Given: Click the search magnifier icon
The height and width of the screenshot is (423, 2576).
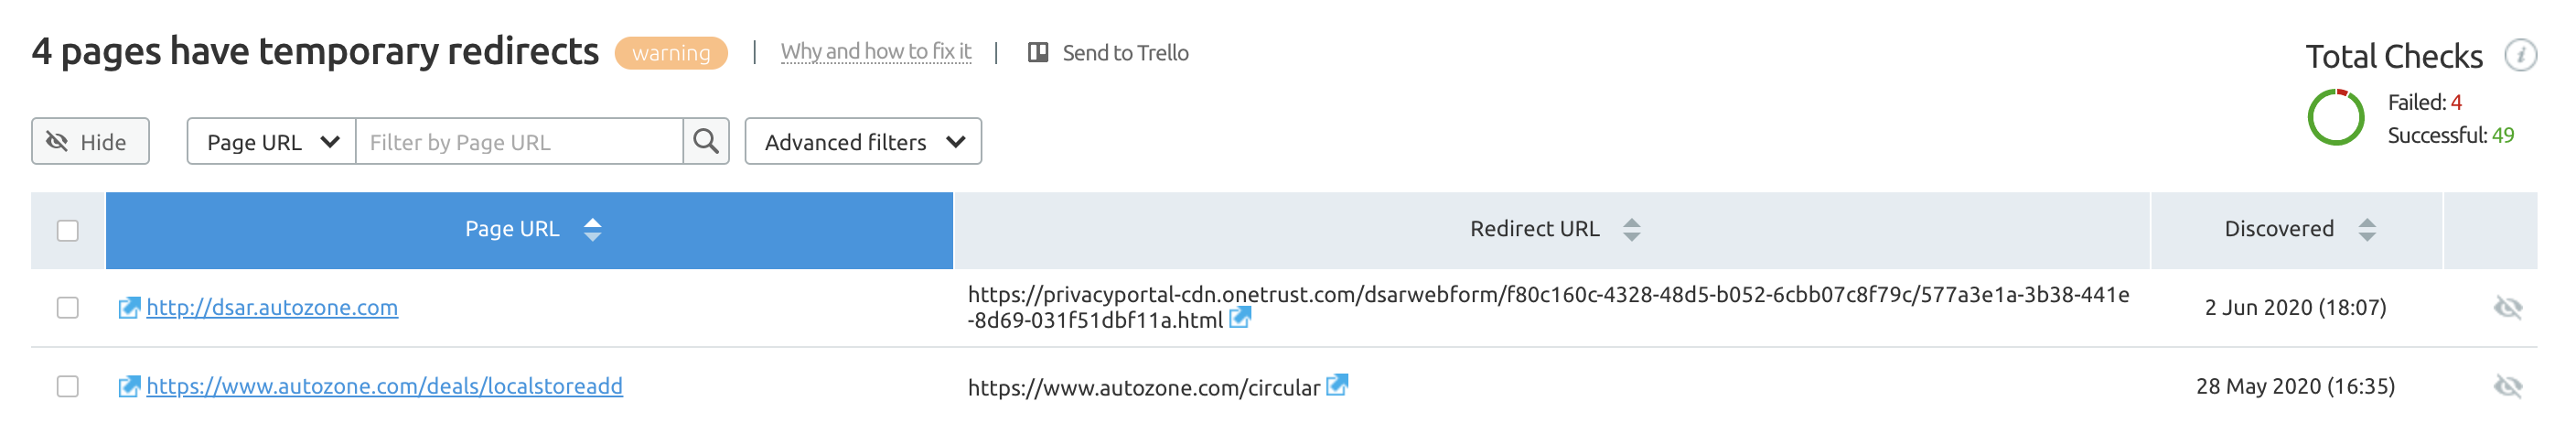Looking at the screenshot, I should point(705,142).
